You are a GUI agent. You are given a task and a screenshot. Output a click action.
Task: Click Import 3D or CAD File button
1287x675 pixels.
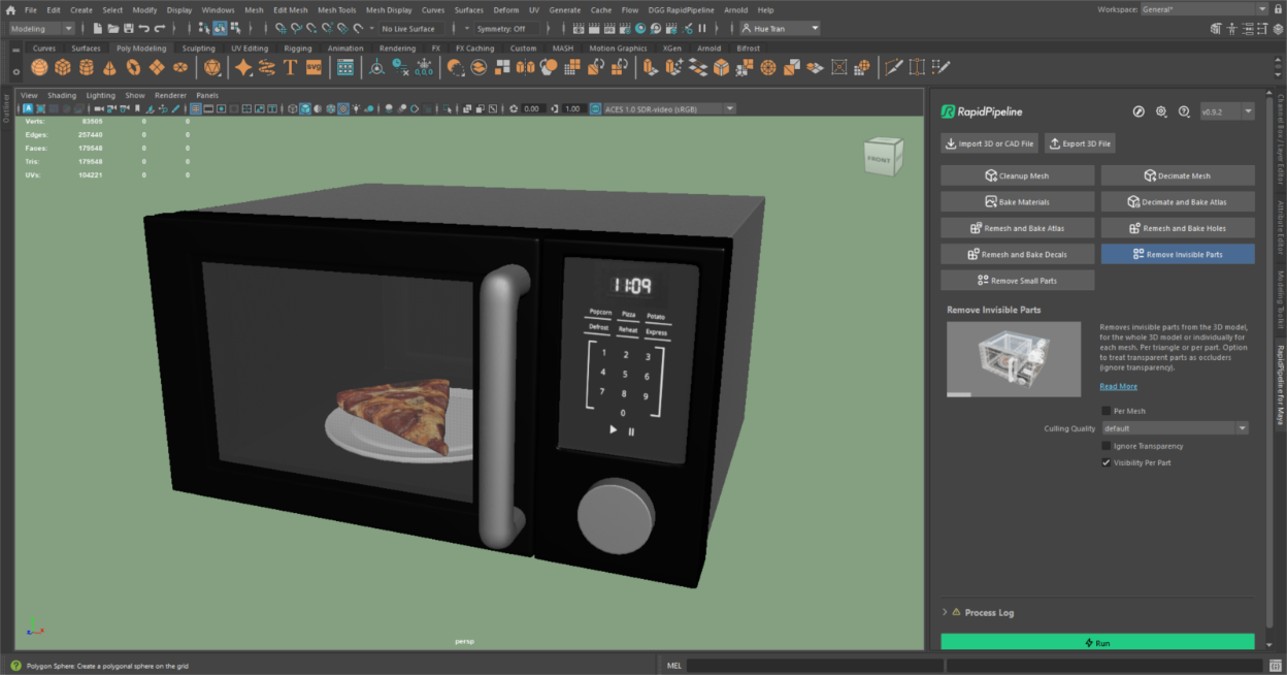coord(989,144)
